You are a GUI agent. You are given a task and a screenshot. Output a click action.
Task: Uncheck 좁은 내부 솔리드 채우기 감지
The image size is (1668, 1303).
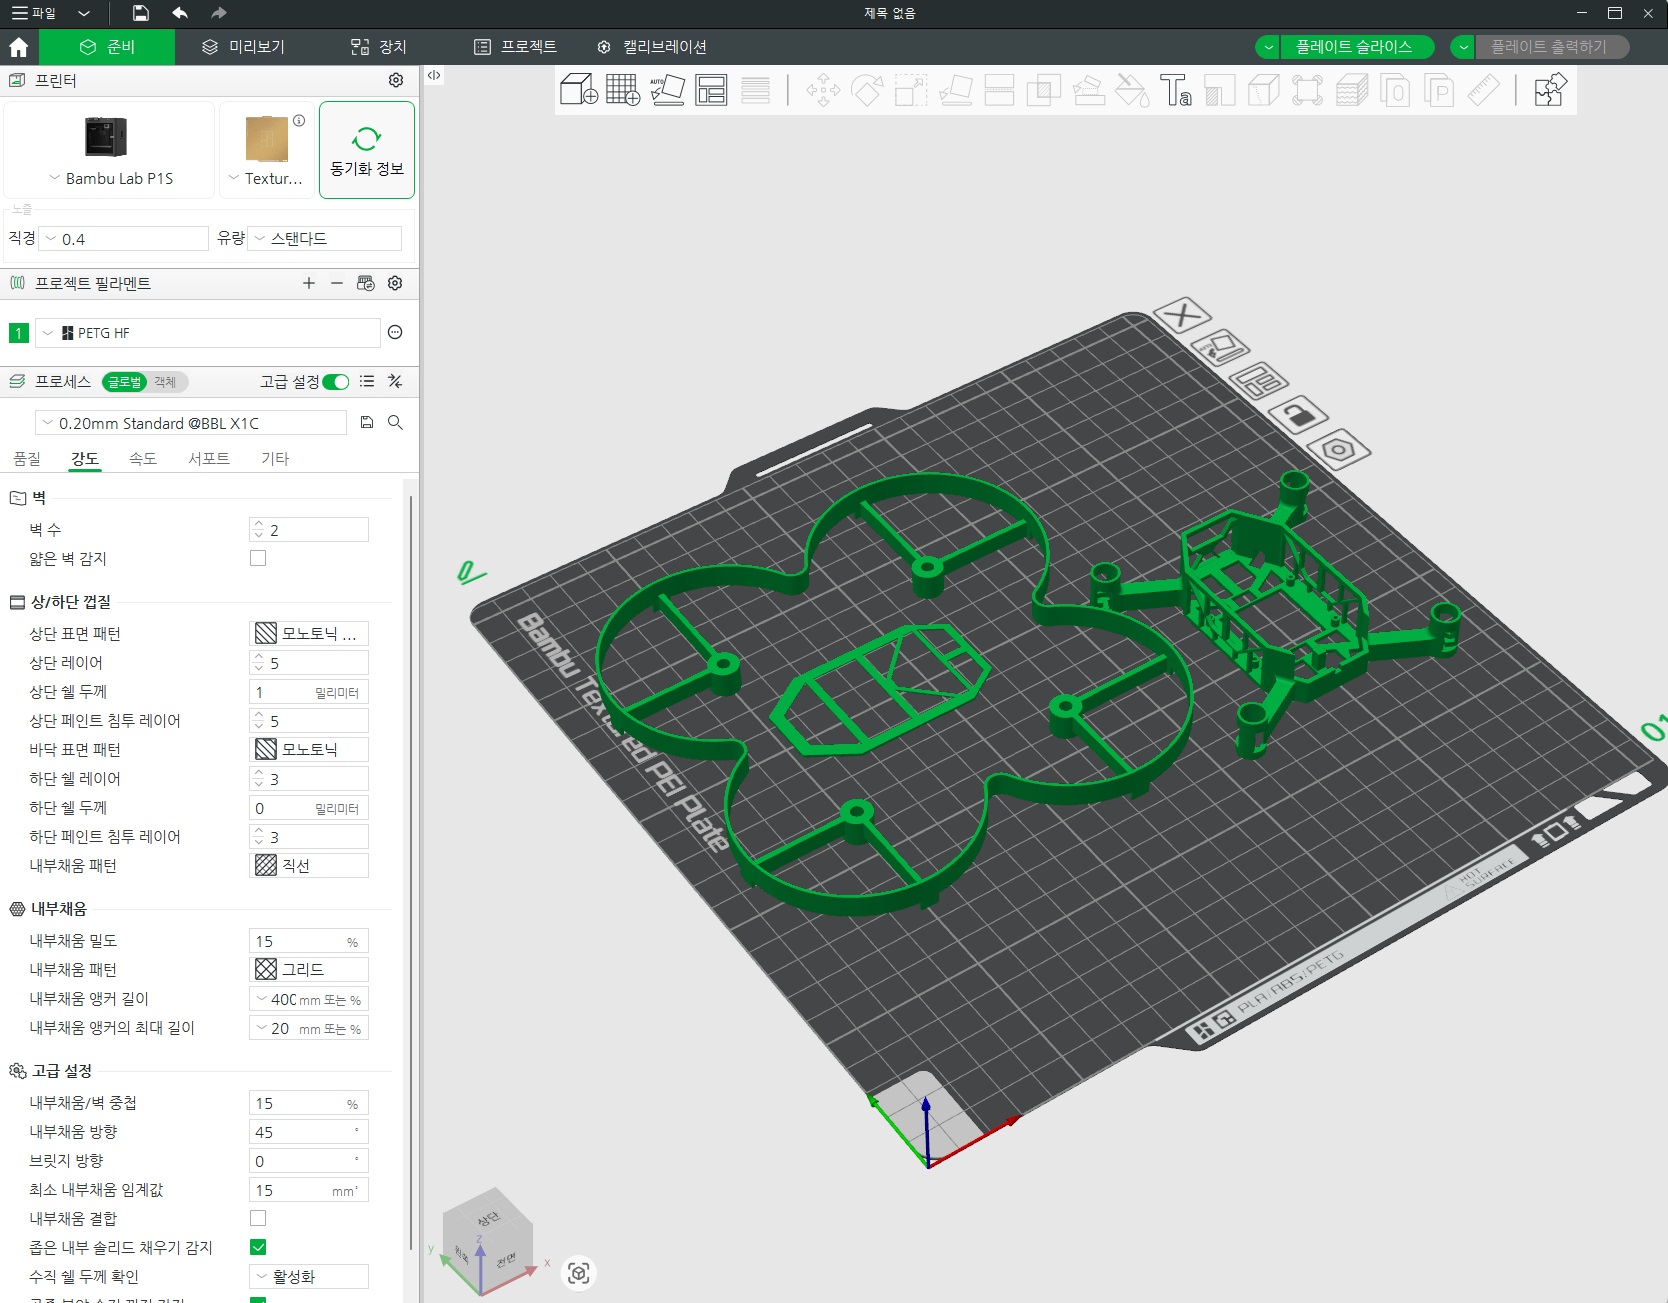tap(258, 1247)
